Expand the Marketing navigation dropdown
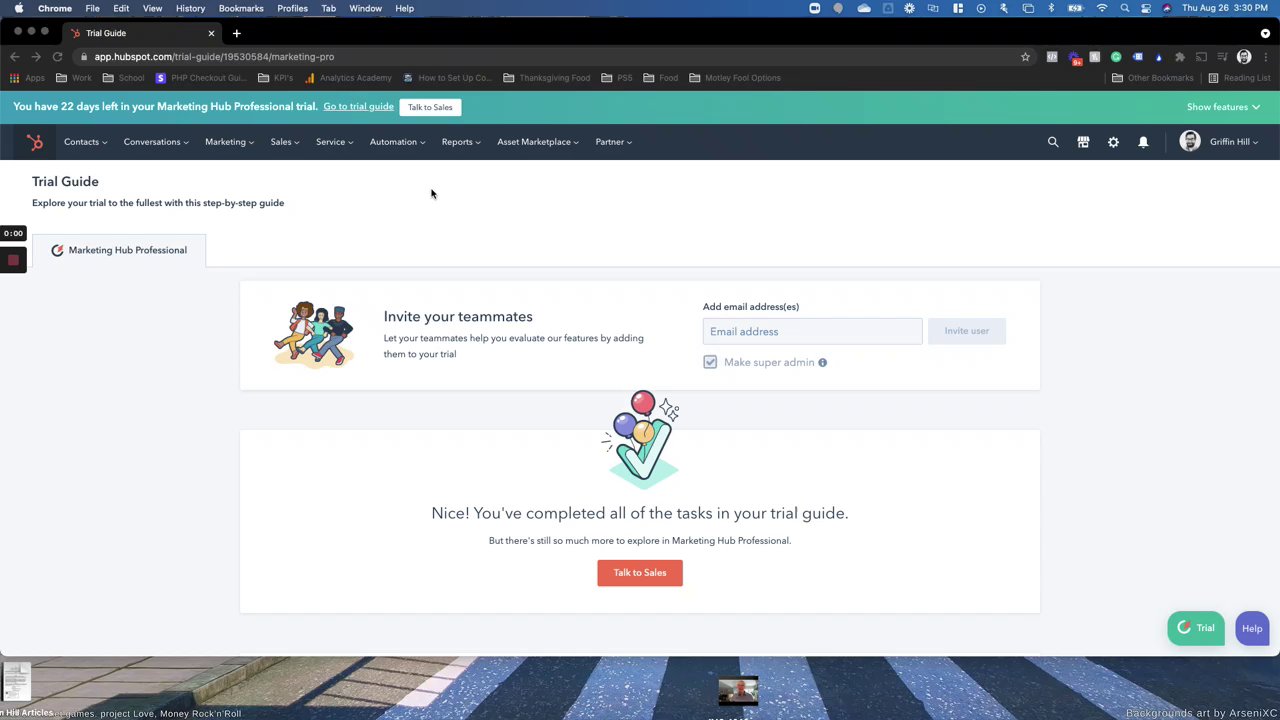The width and height of the screenshot is (1280, 720). 229,142
